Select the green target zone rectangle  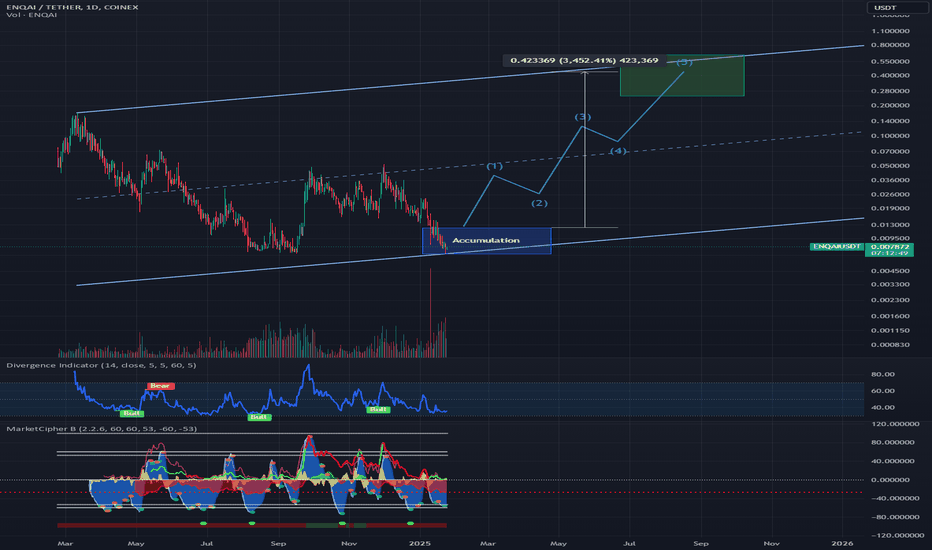(682, 76)
